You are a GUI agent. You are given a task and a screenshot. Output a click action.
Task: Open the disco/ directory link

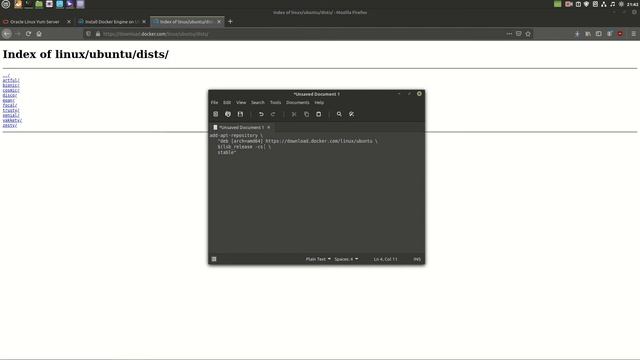(x=10, y=95)
